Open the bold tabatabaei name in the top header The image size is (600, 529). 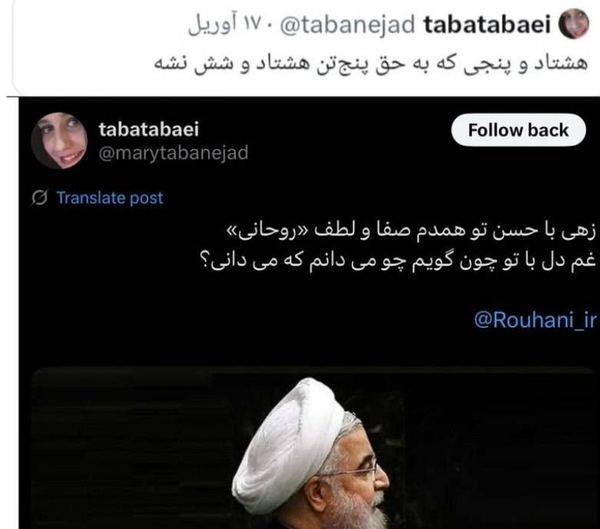[487, 24]
